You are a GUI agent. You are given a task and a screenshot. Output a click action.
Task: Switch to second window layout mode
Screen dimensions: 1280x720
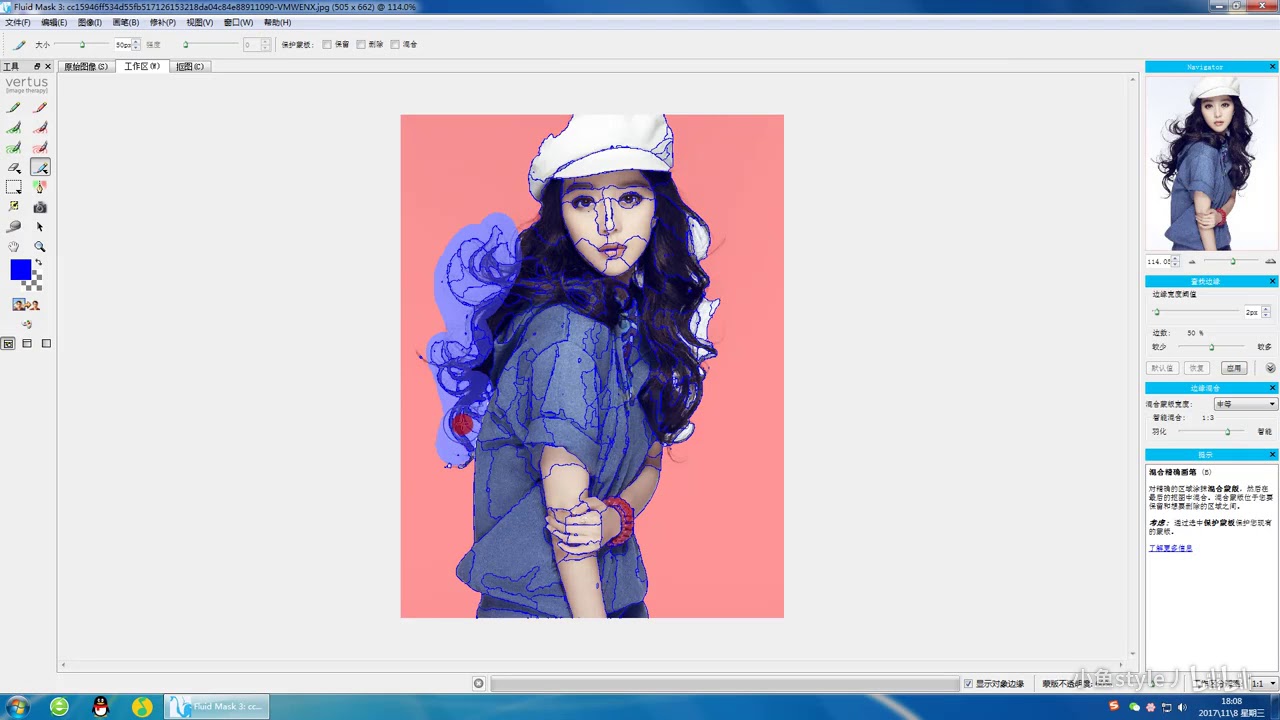coord(27,344)
